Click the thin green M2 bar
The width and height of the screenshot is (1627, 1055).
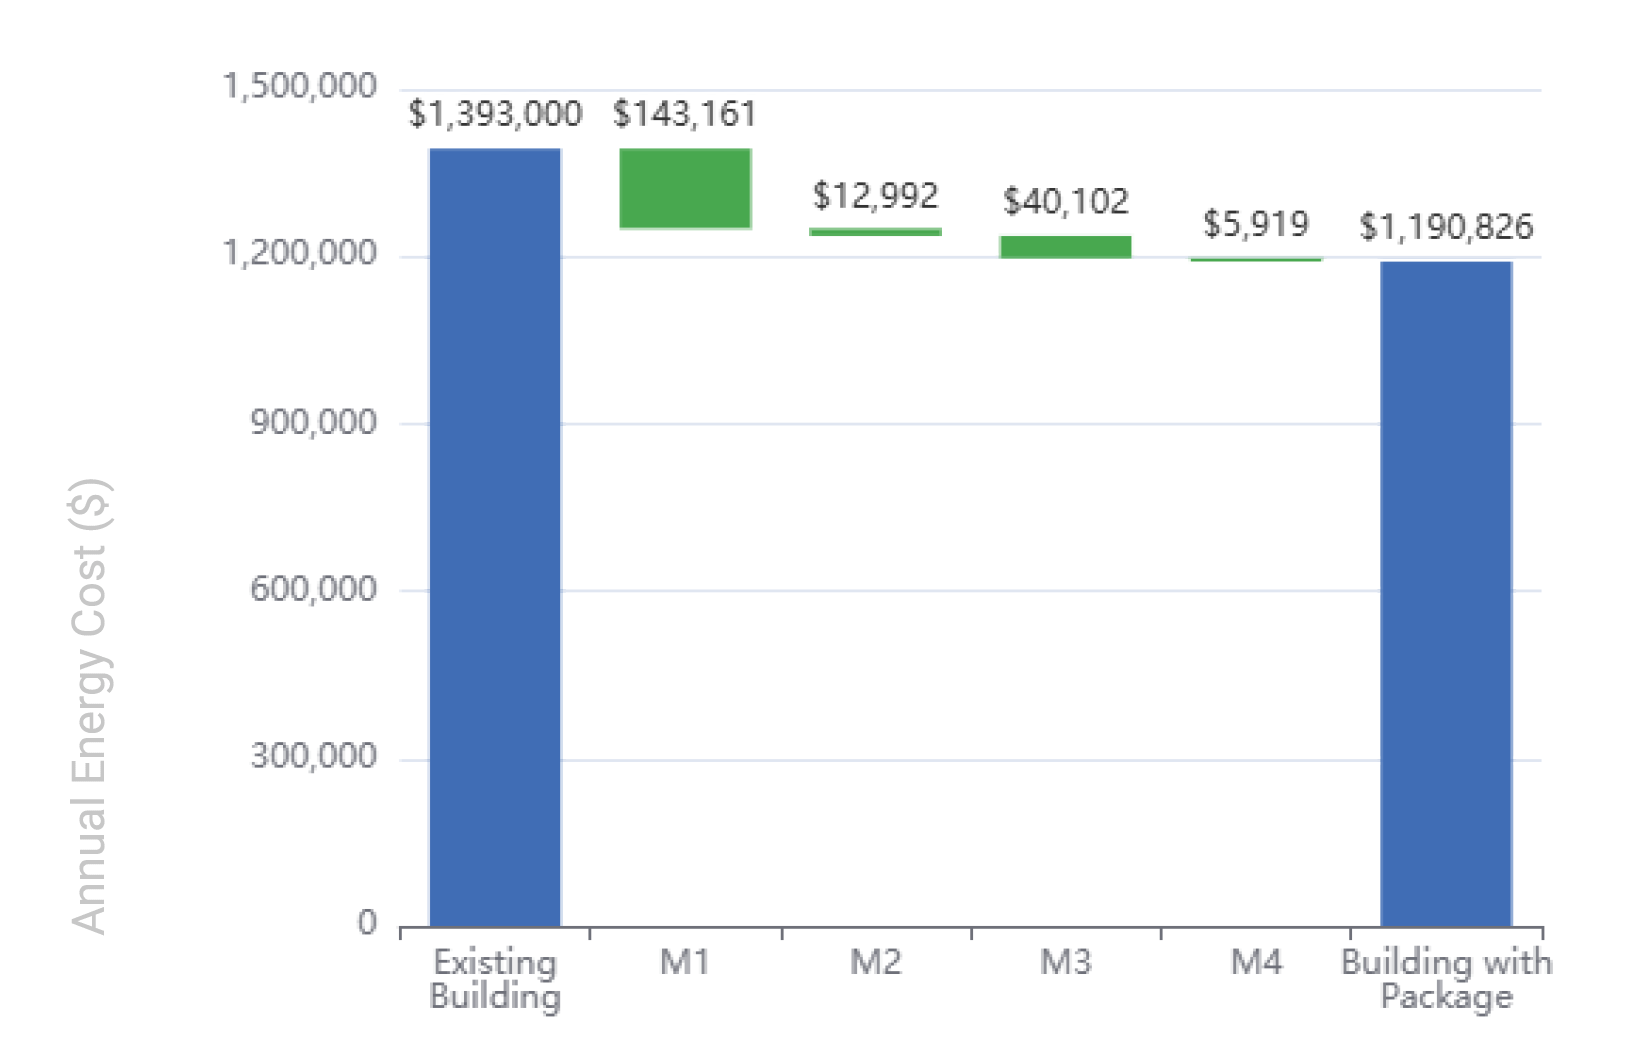(875, 232)
